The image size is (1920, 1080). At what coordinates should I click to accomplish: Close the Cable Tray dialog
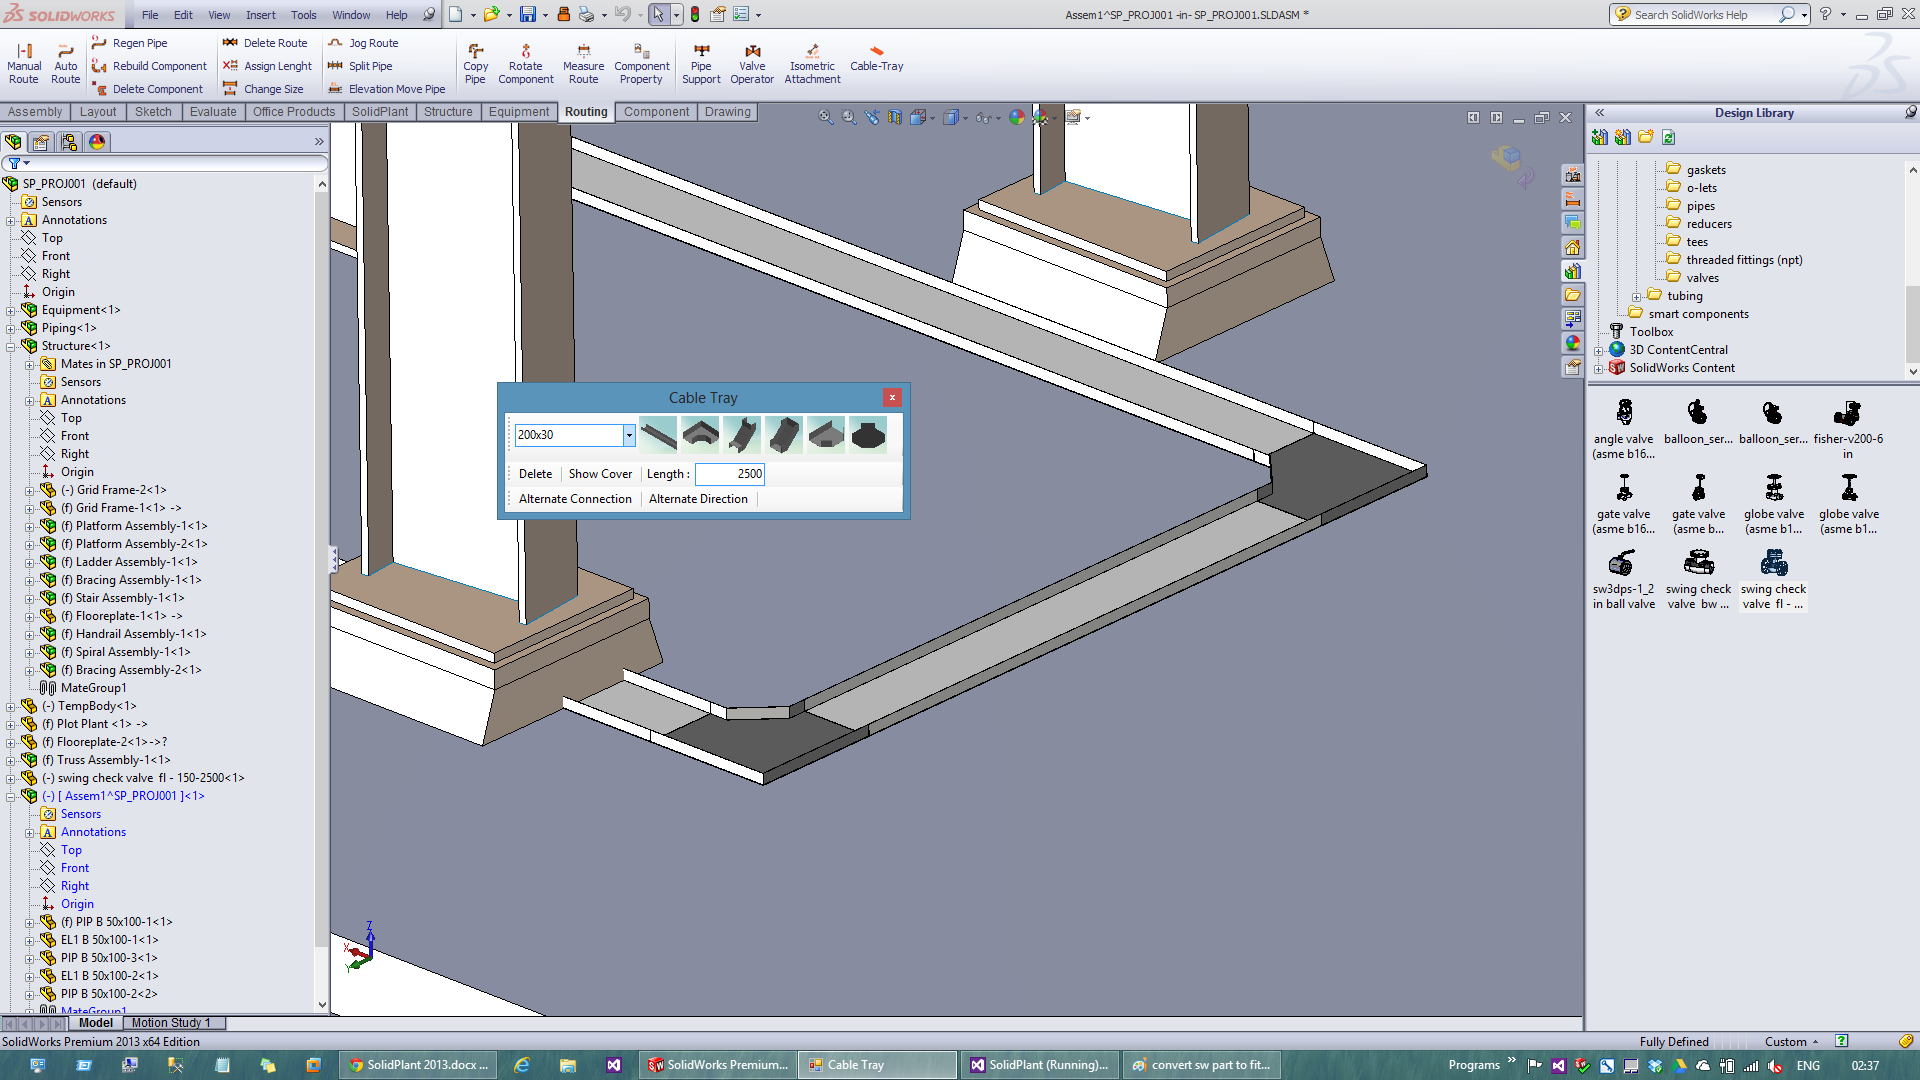[892, 398]
